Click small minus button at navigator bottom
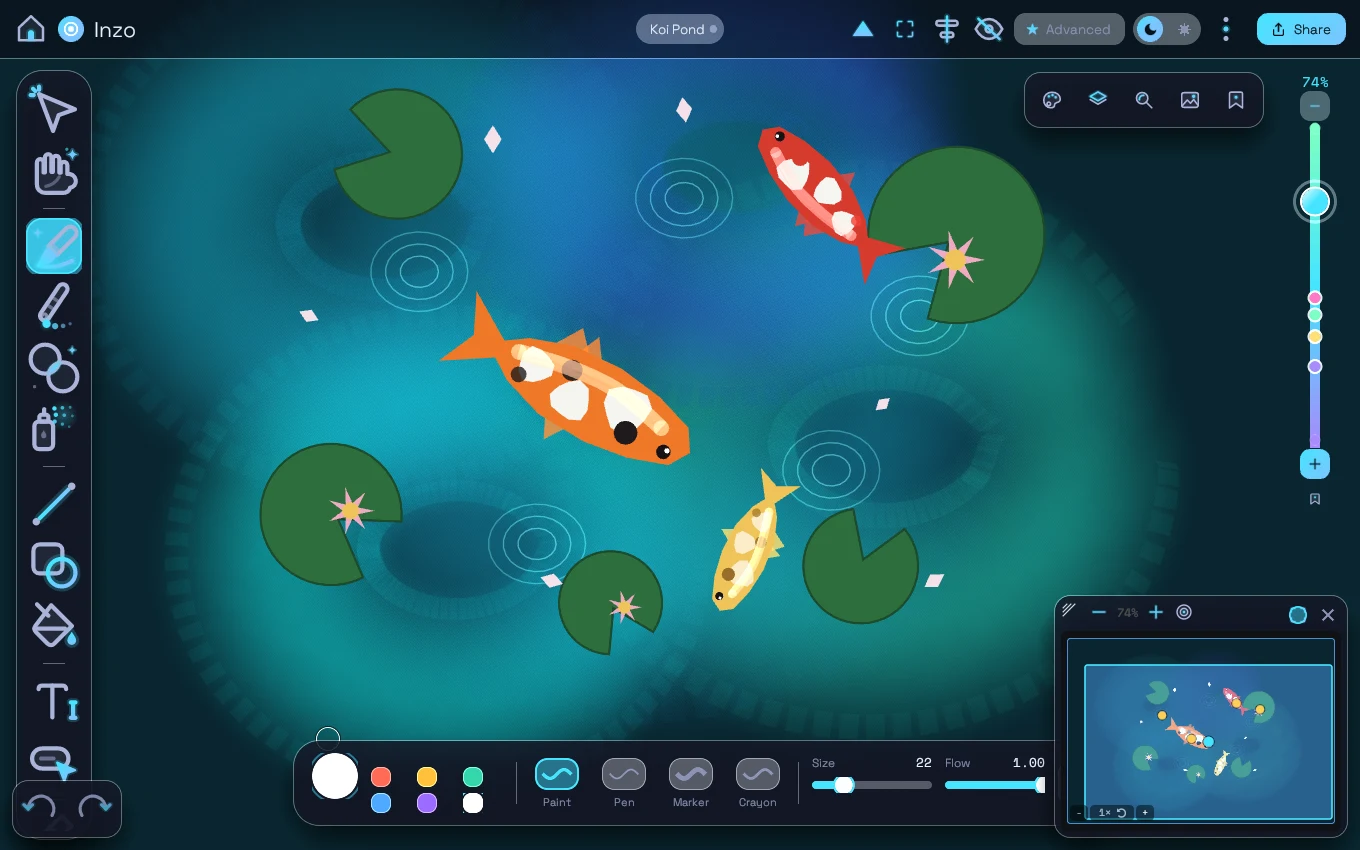 point(1080,813)
